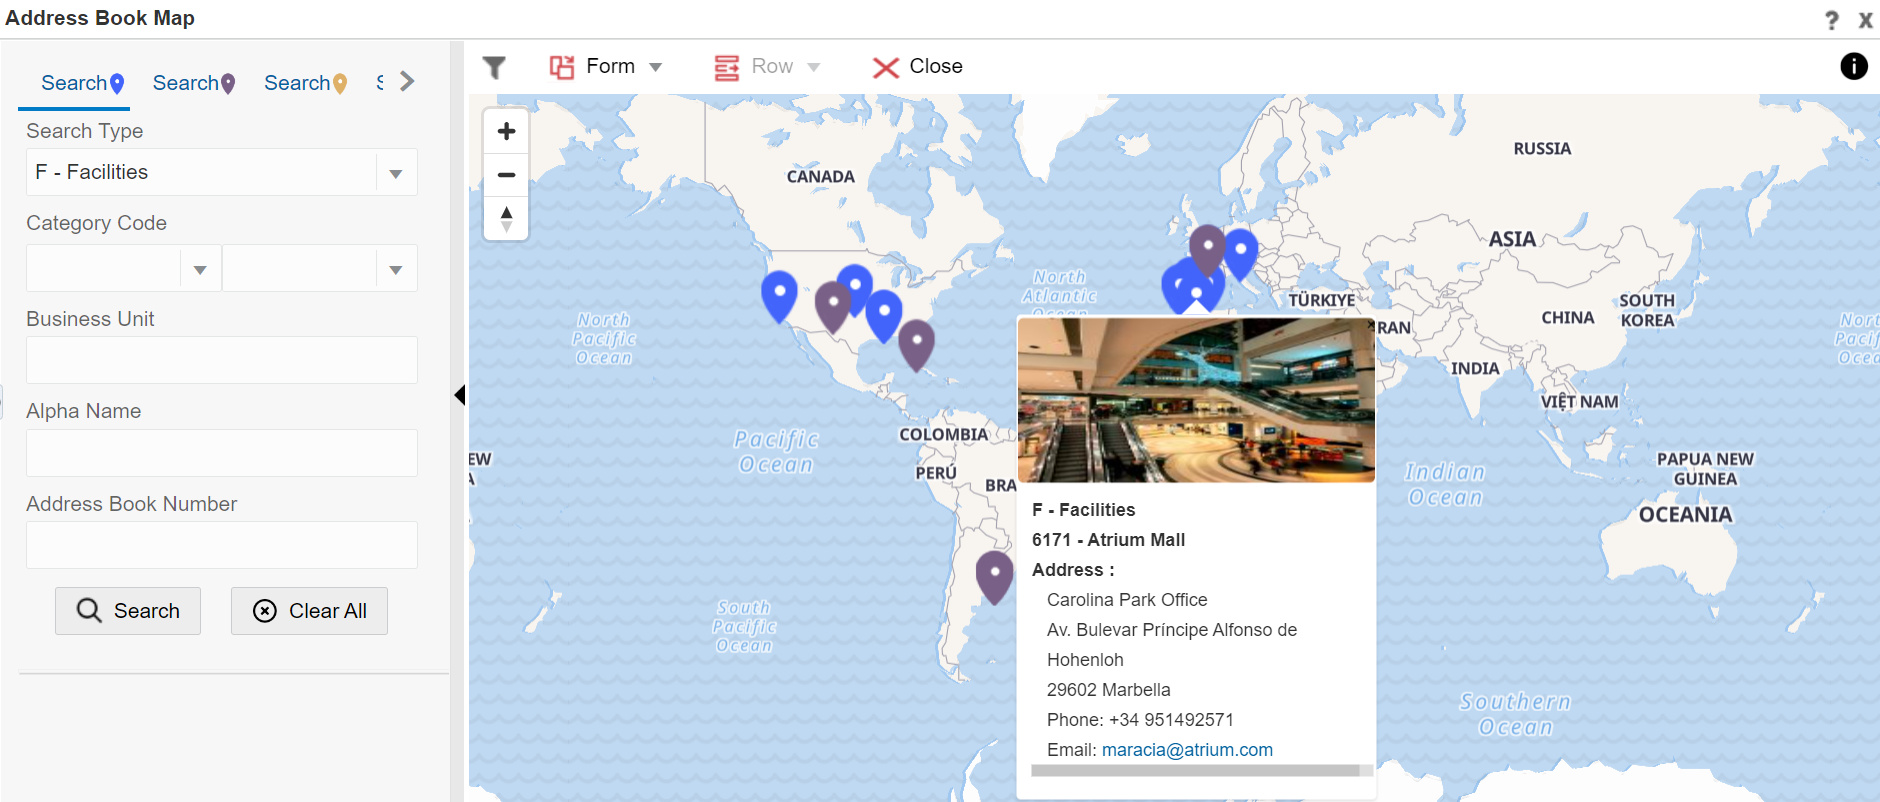Expand first Category Code dropdown arrow
Image resolution: width=1880 pixels, height=802 pixels.
200,269
